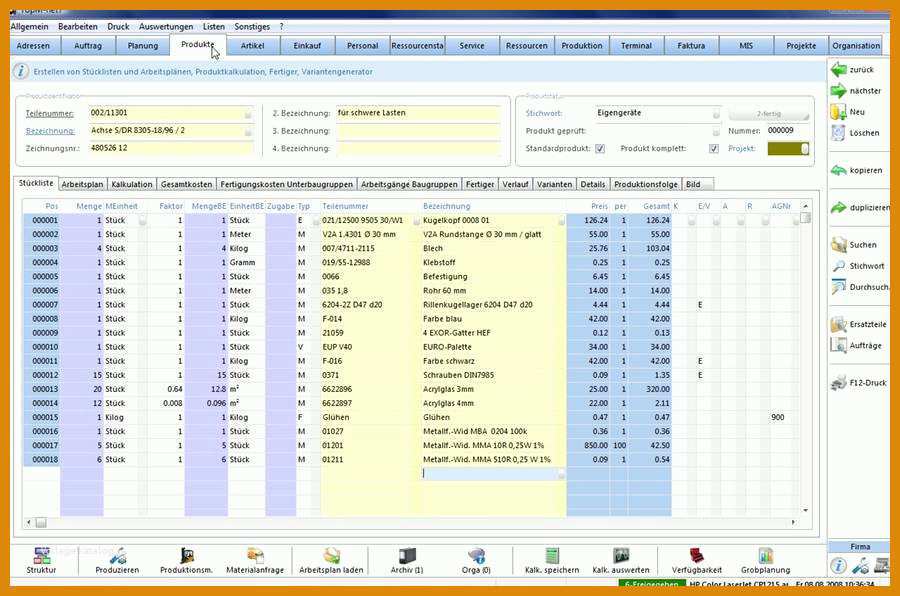The width and height of the screenshot is (900, 596).
Task: Open Orga (0) icon
Action: [476, 556]
